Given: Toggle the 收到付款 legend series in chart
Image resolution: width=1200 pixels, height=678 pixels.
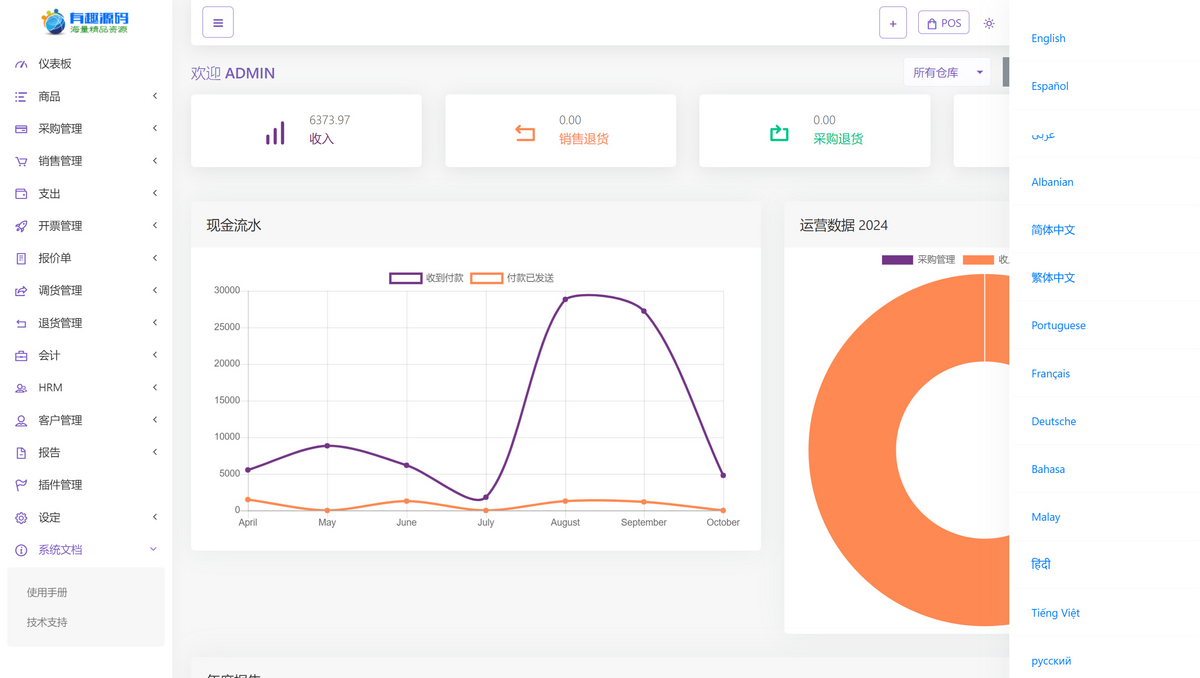Looking at the screenshot, I should (406, 278).
